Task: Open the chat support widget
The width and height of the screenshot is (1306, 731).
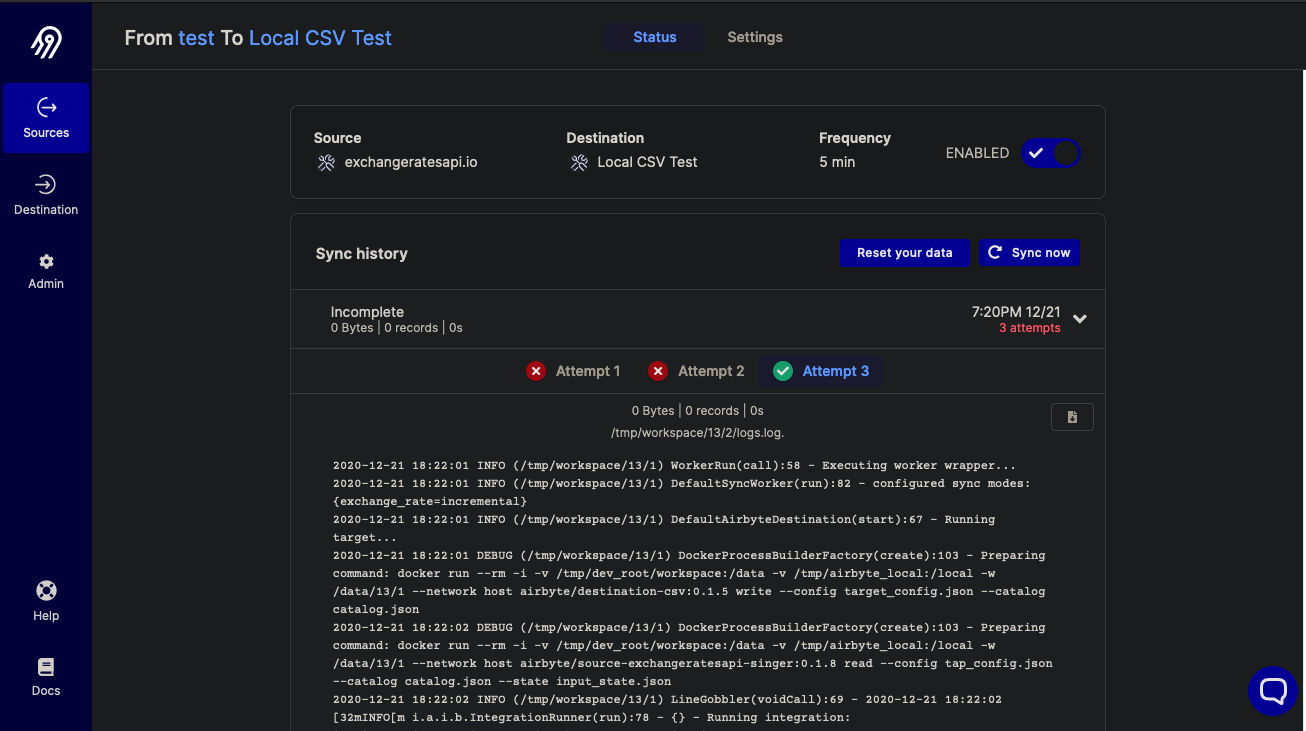Action: [1272, 690]
